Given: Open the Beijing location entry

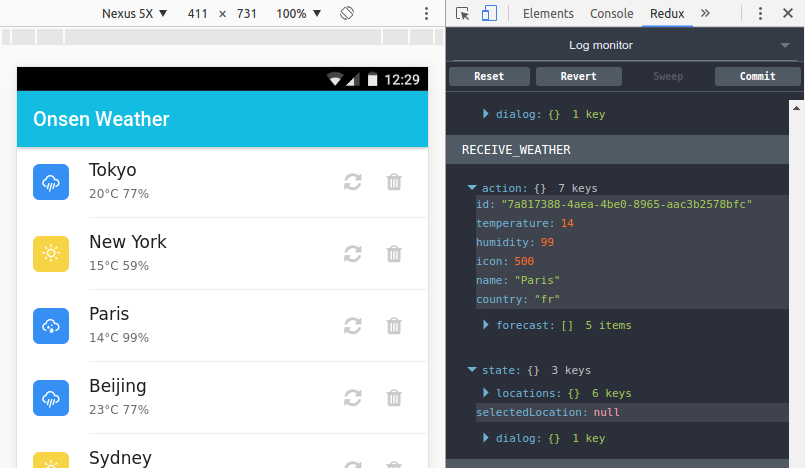Looking at the screenshot, I should pyautogui.click(x=222, y=397).
